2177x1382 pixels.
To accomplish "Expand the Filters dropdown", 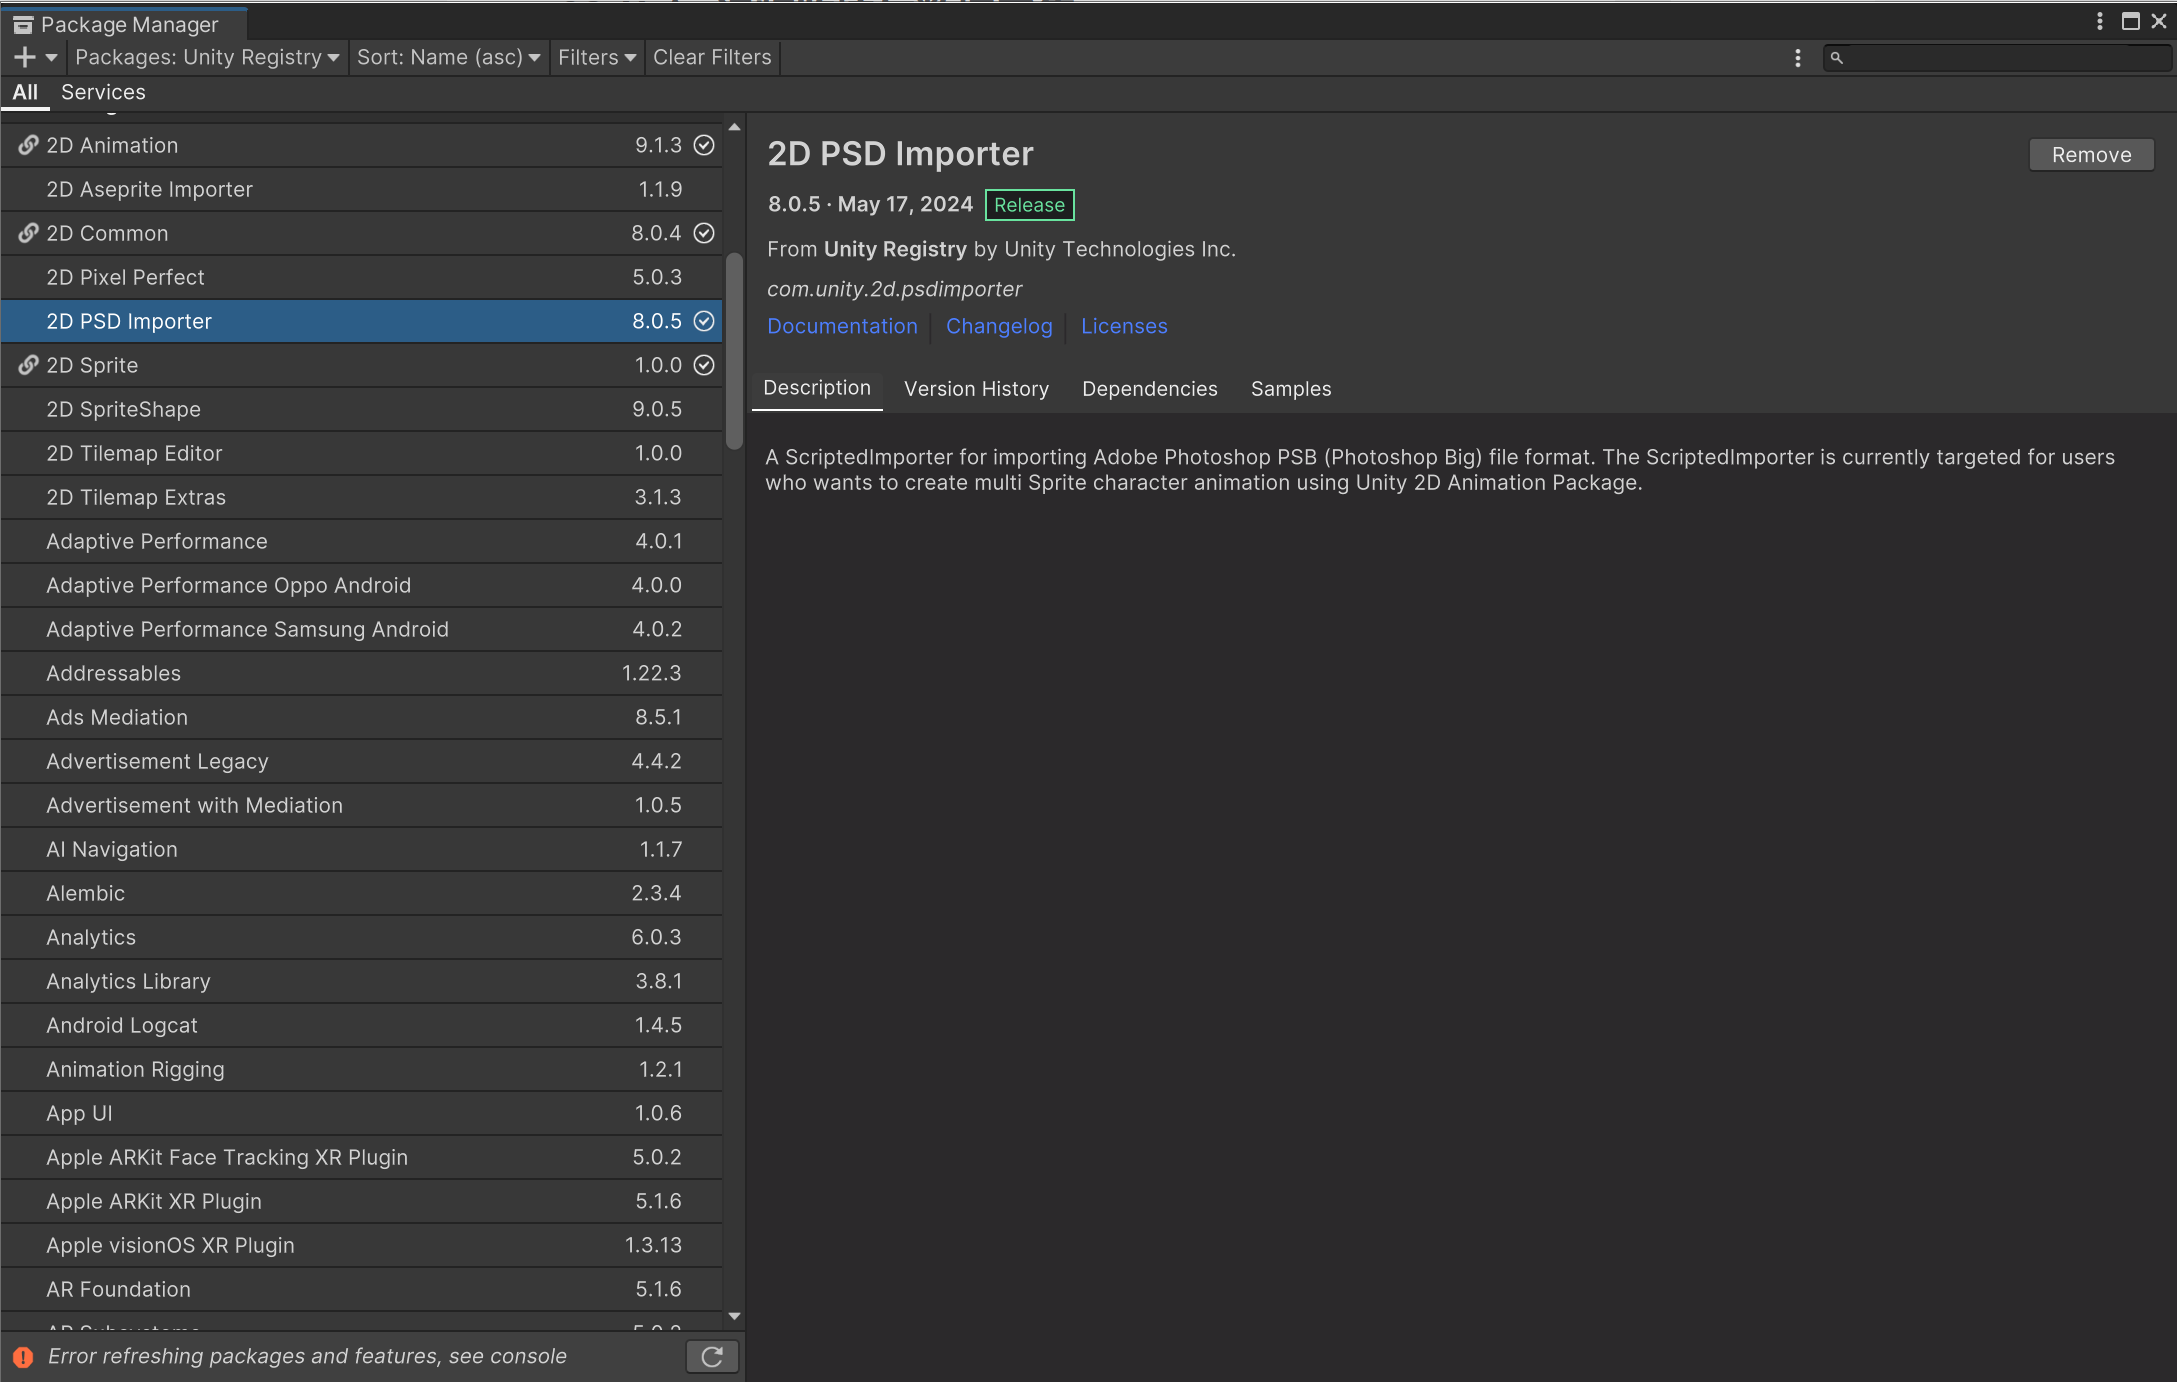I will click(x=596, y=58).
